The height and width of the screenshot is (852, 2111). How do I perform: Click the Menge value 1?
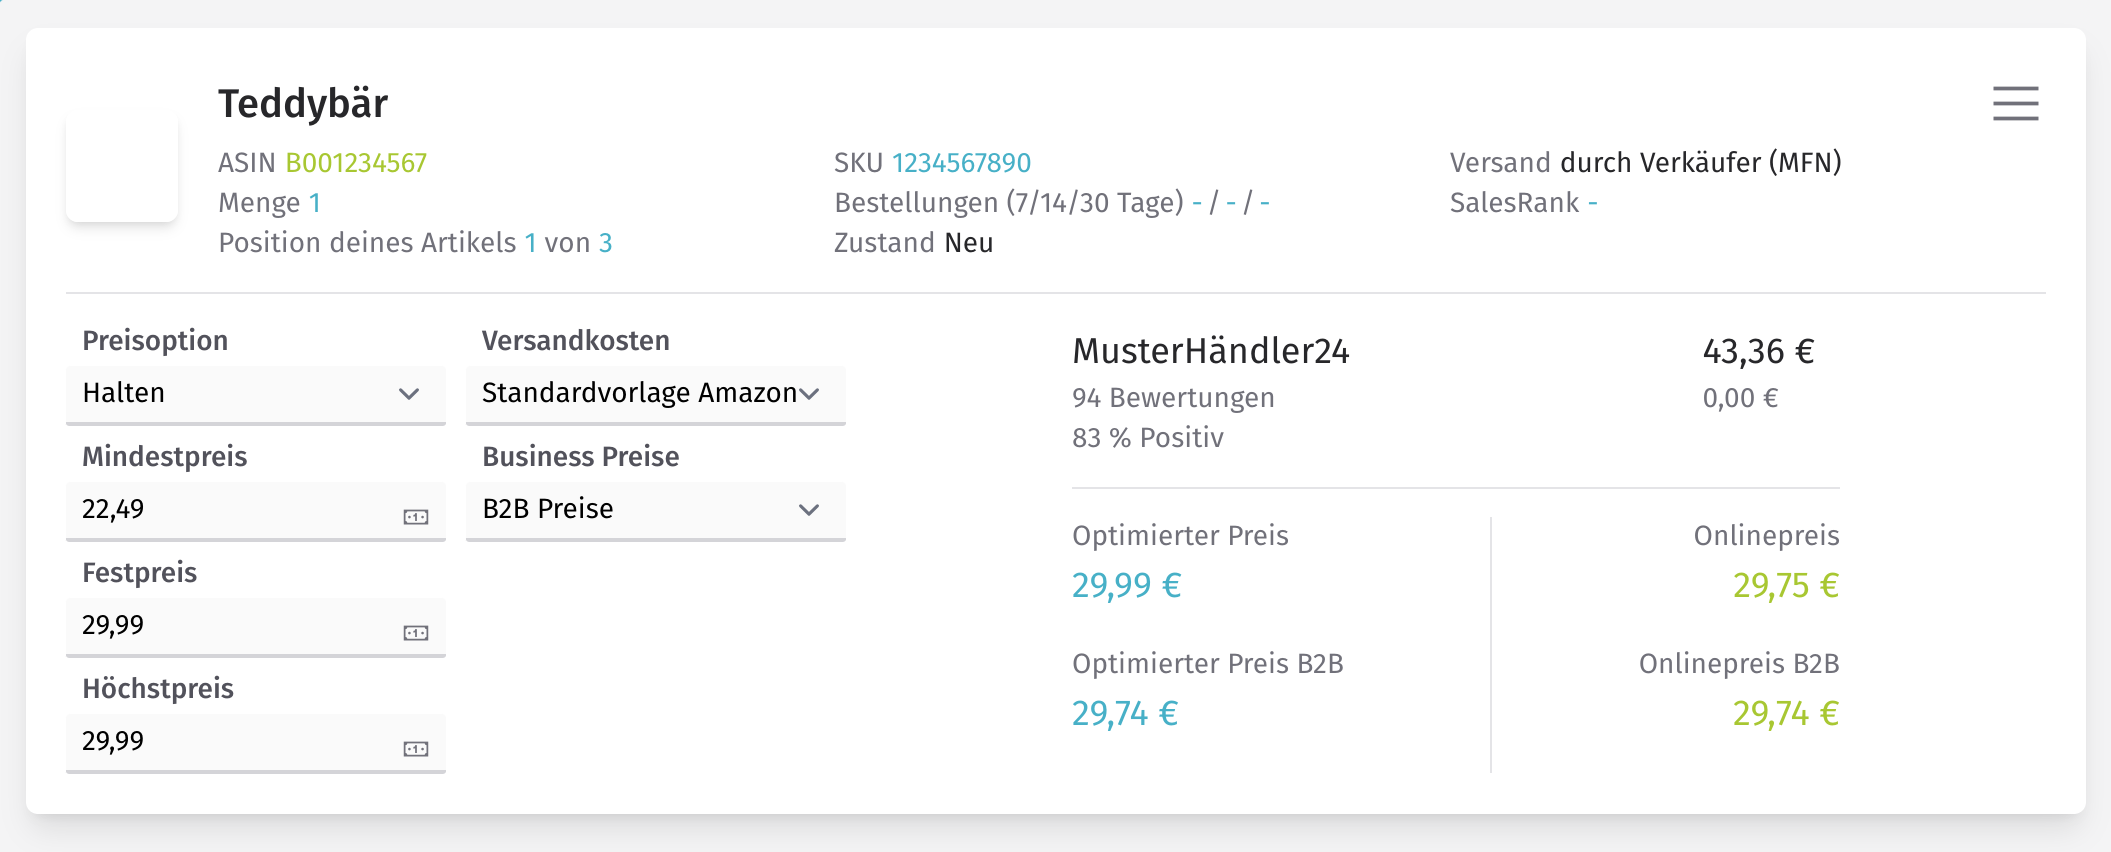point(315,203)
